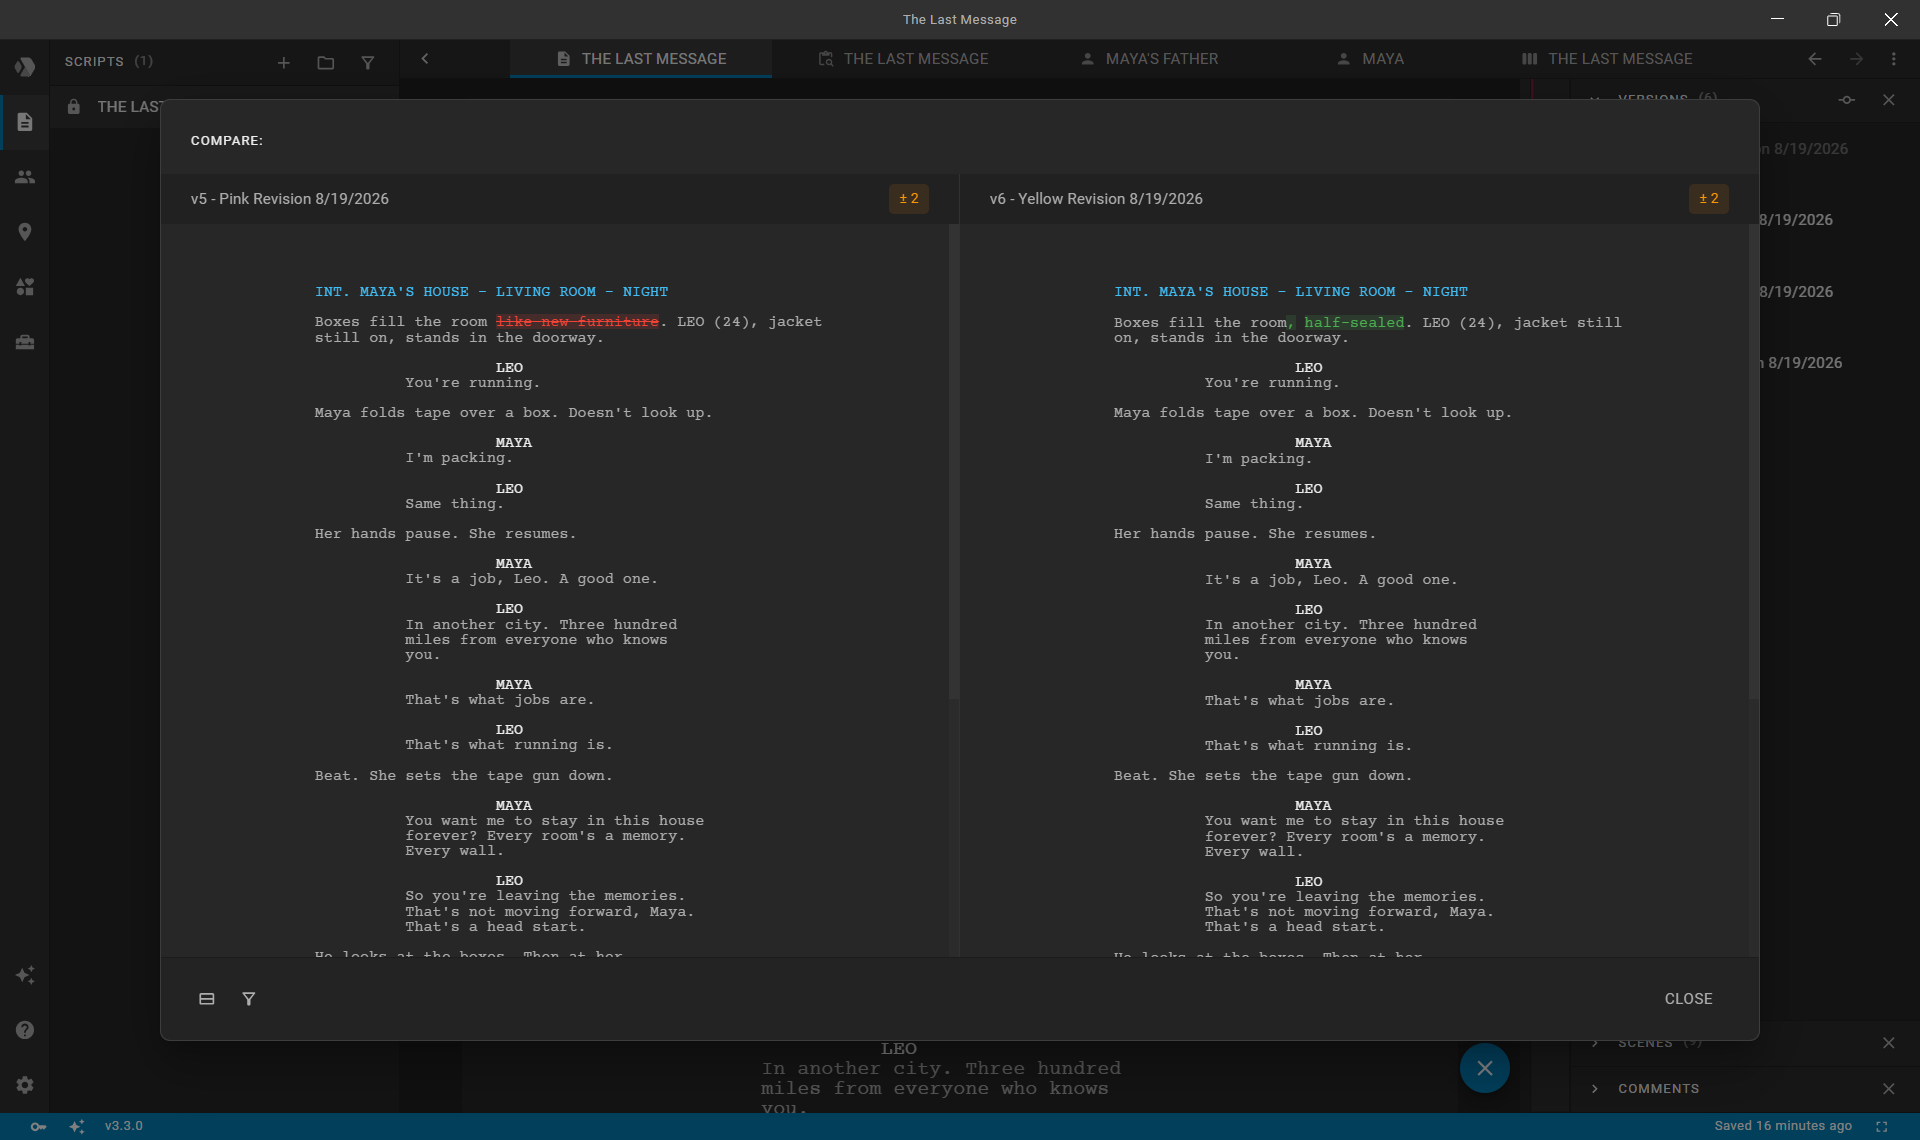Navigate forward with the right arrow icon
Screen dimensions: 1920x1140
pyautogui.click(x=1856, y=59)
